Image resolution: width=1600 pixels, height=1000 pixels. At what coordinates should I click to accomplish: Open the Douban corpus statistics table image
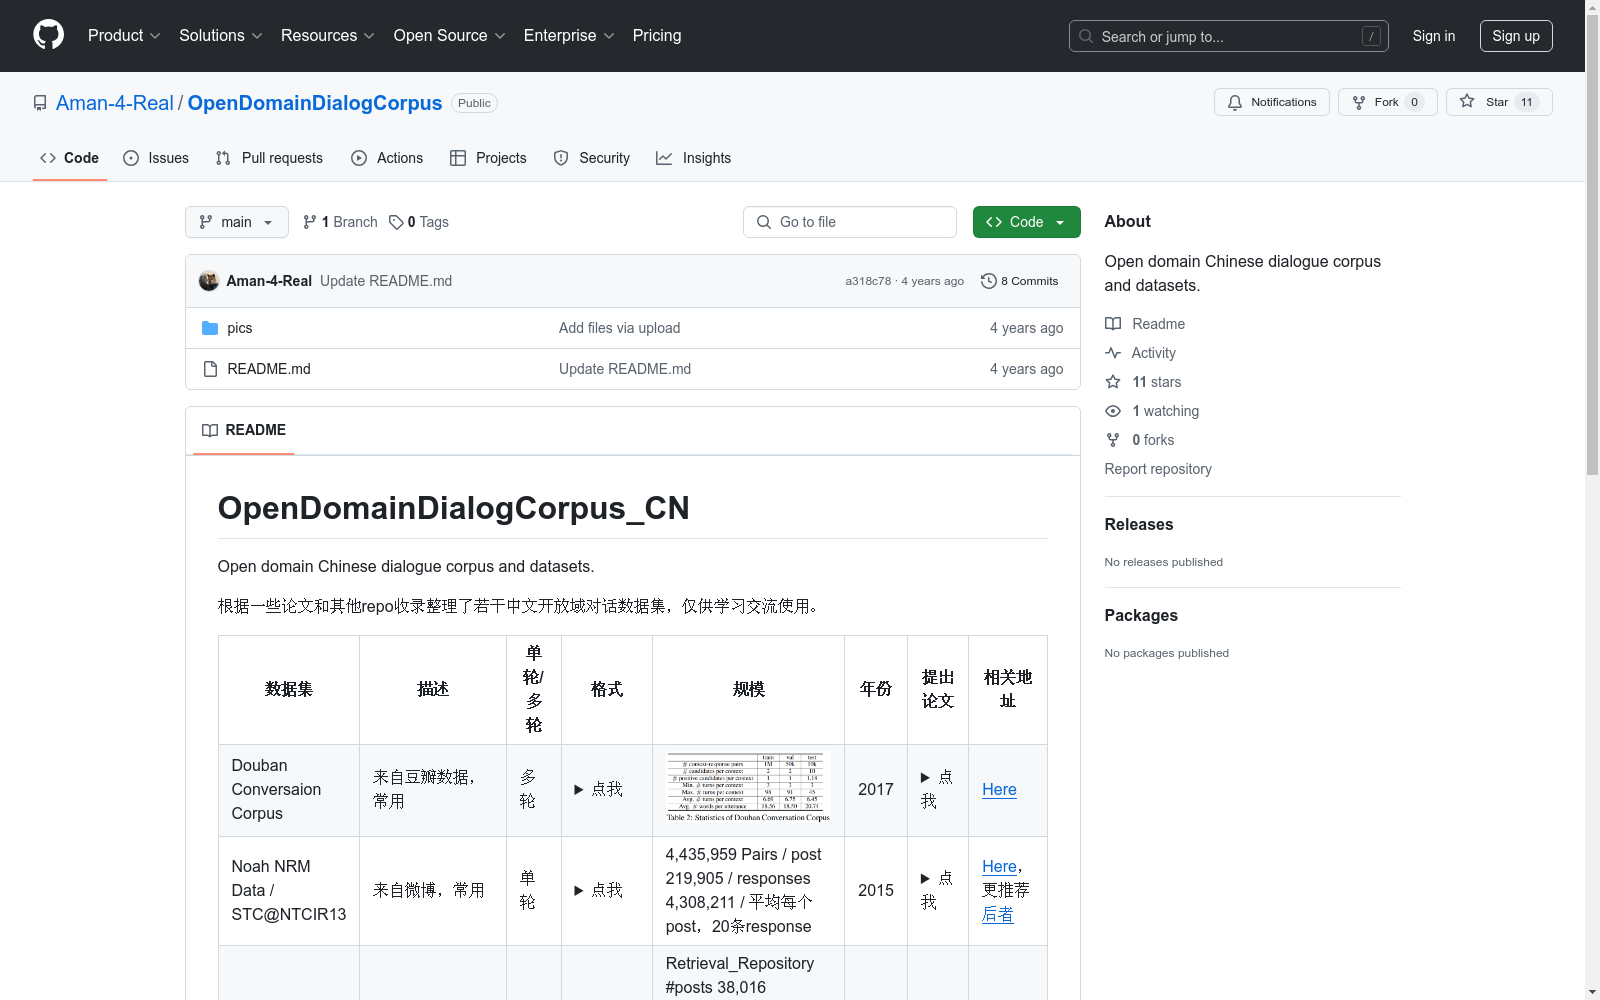748,788
